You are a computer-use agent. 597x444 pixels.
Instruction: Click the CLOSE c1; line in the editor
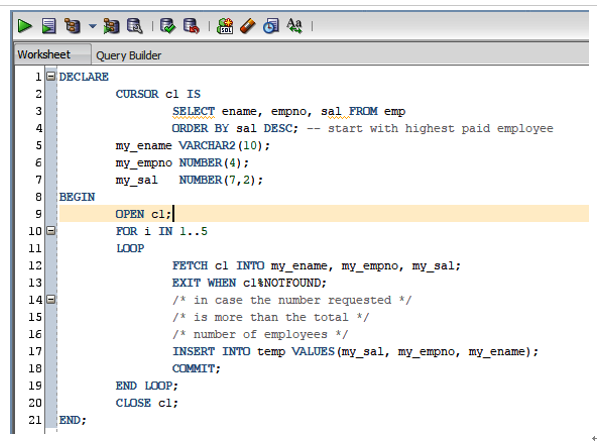coord(147,403)
